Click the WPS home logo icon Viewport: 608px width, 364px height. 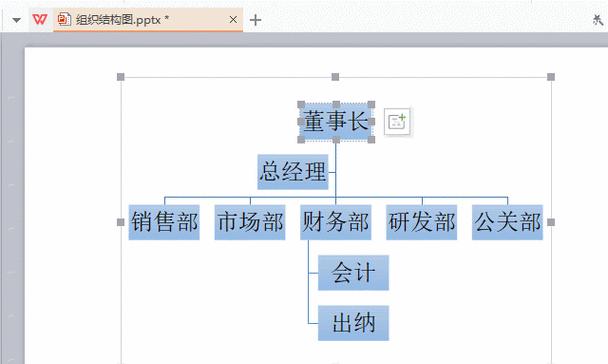tap(40, 19)
